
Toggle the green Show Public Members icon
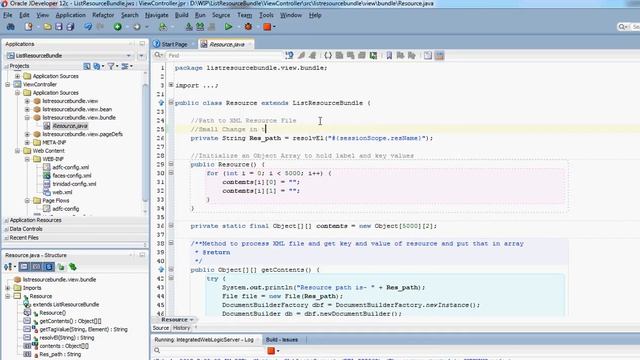coord(61,267)
